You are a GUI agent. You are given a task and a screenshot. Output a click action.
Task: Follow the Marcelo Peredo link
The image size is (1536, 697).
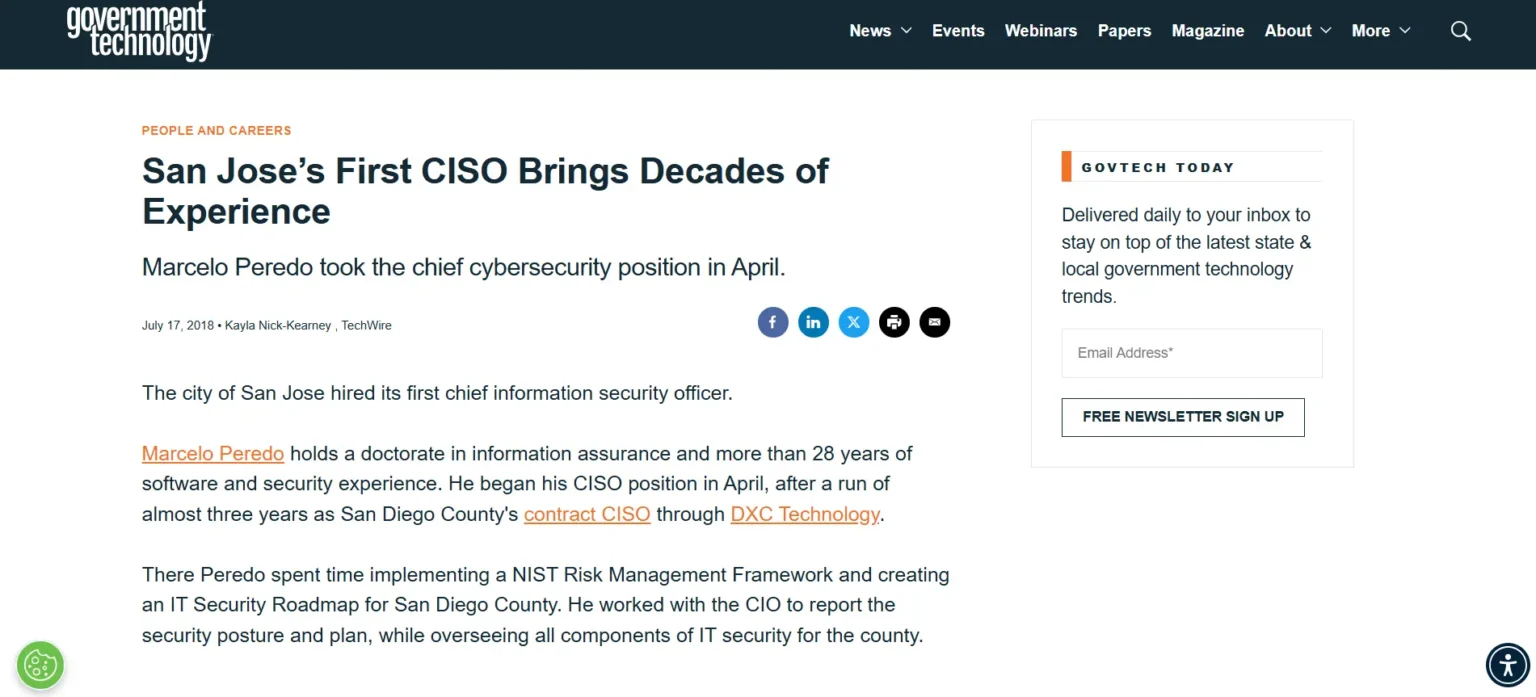(x=213, y=454)
